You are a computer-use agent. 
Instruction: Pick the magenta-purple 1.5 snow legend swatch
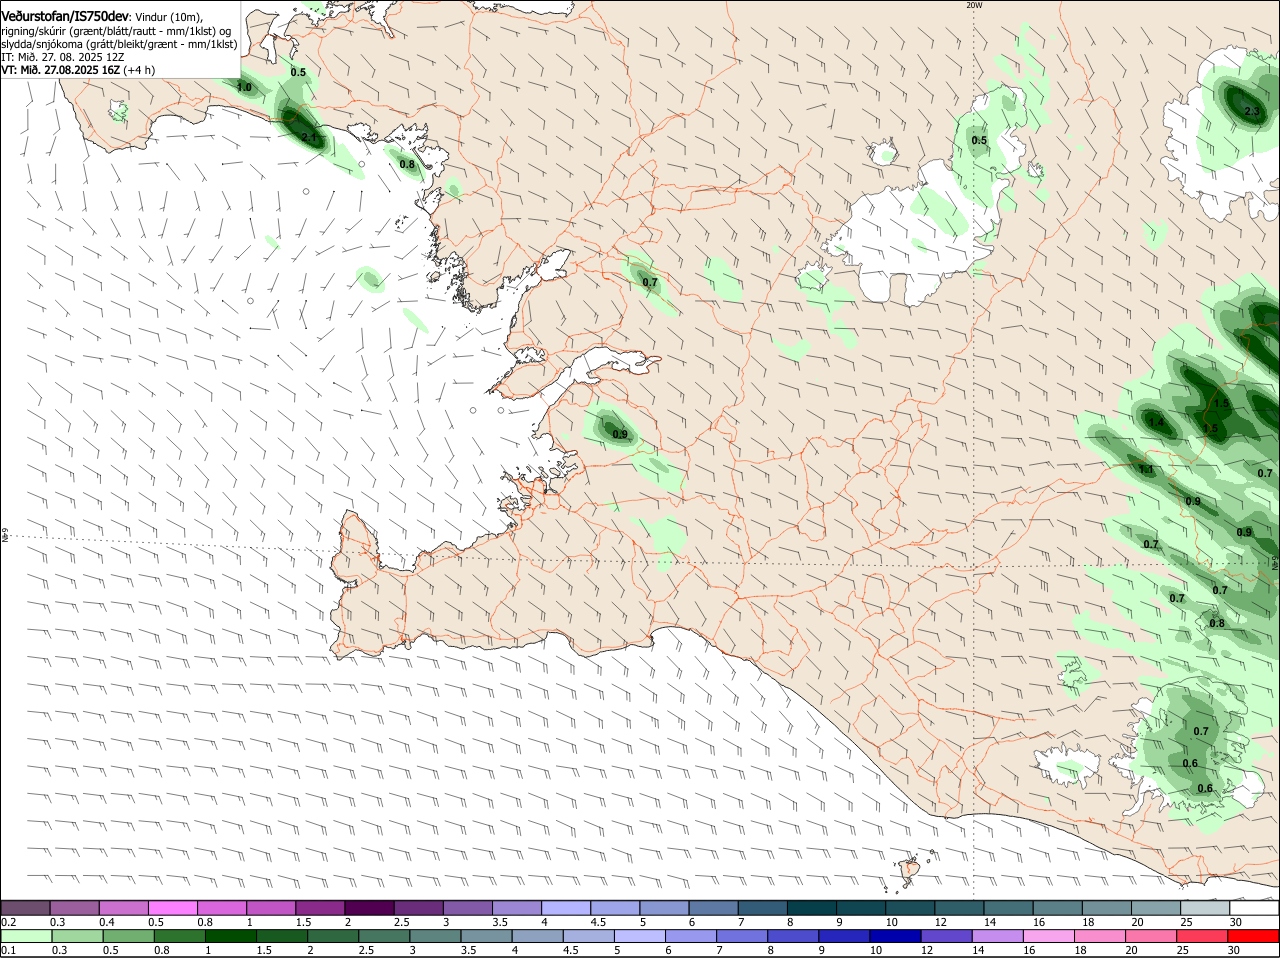point(319,907)
